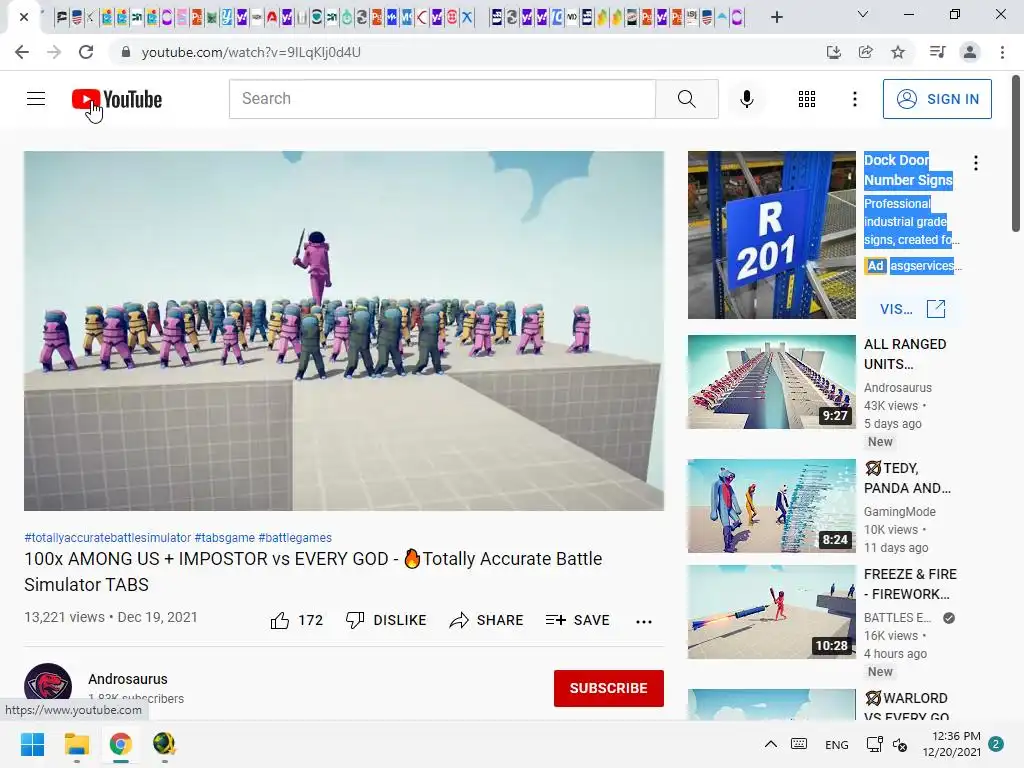Click hashtag #battlegames
Screen dimensions: 1024x768
pos(295,537)
